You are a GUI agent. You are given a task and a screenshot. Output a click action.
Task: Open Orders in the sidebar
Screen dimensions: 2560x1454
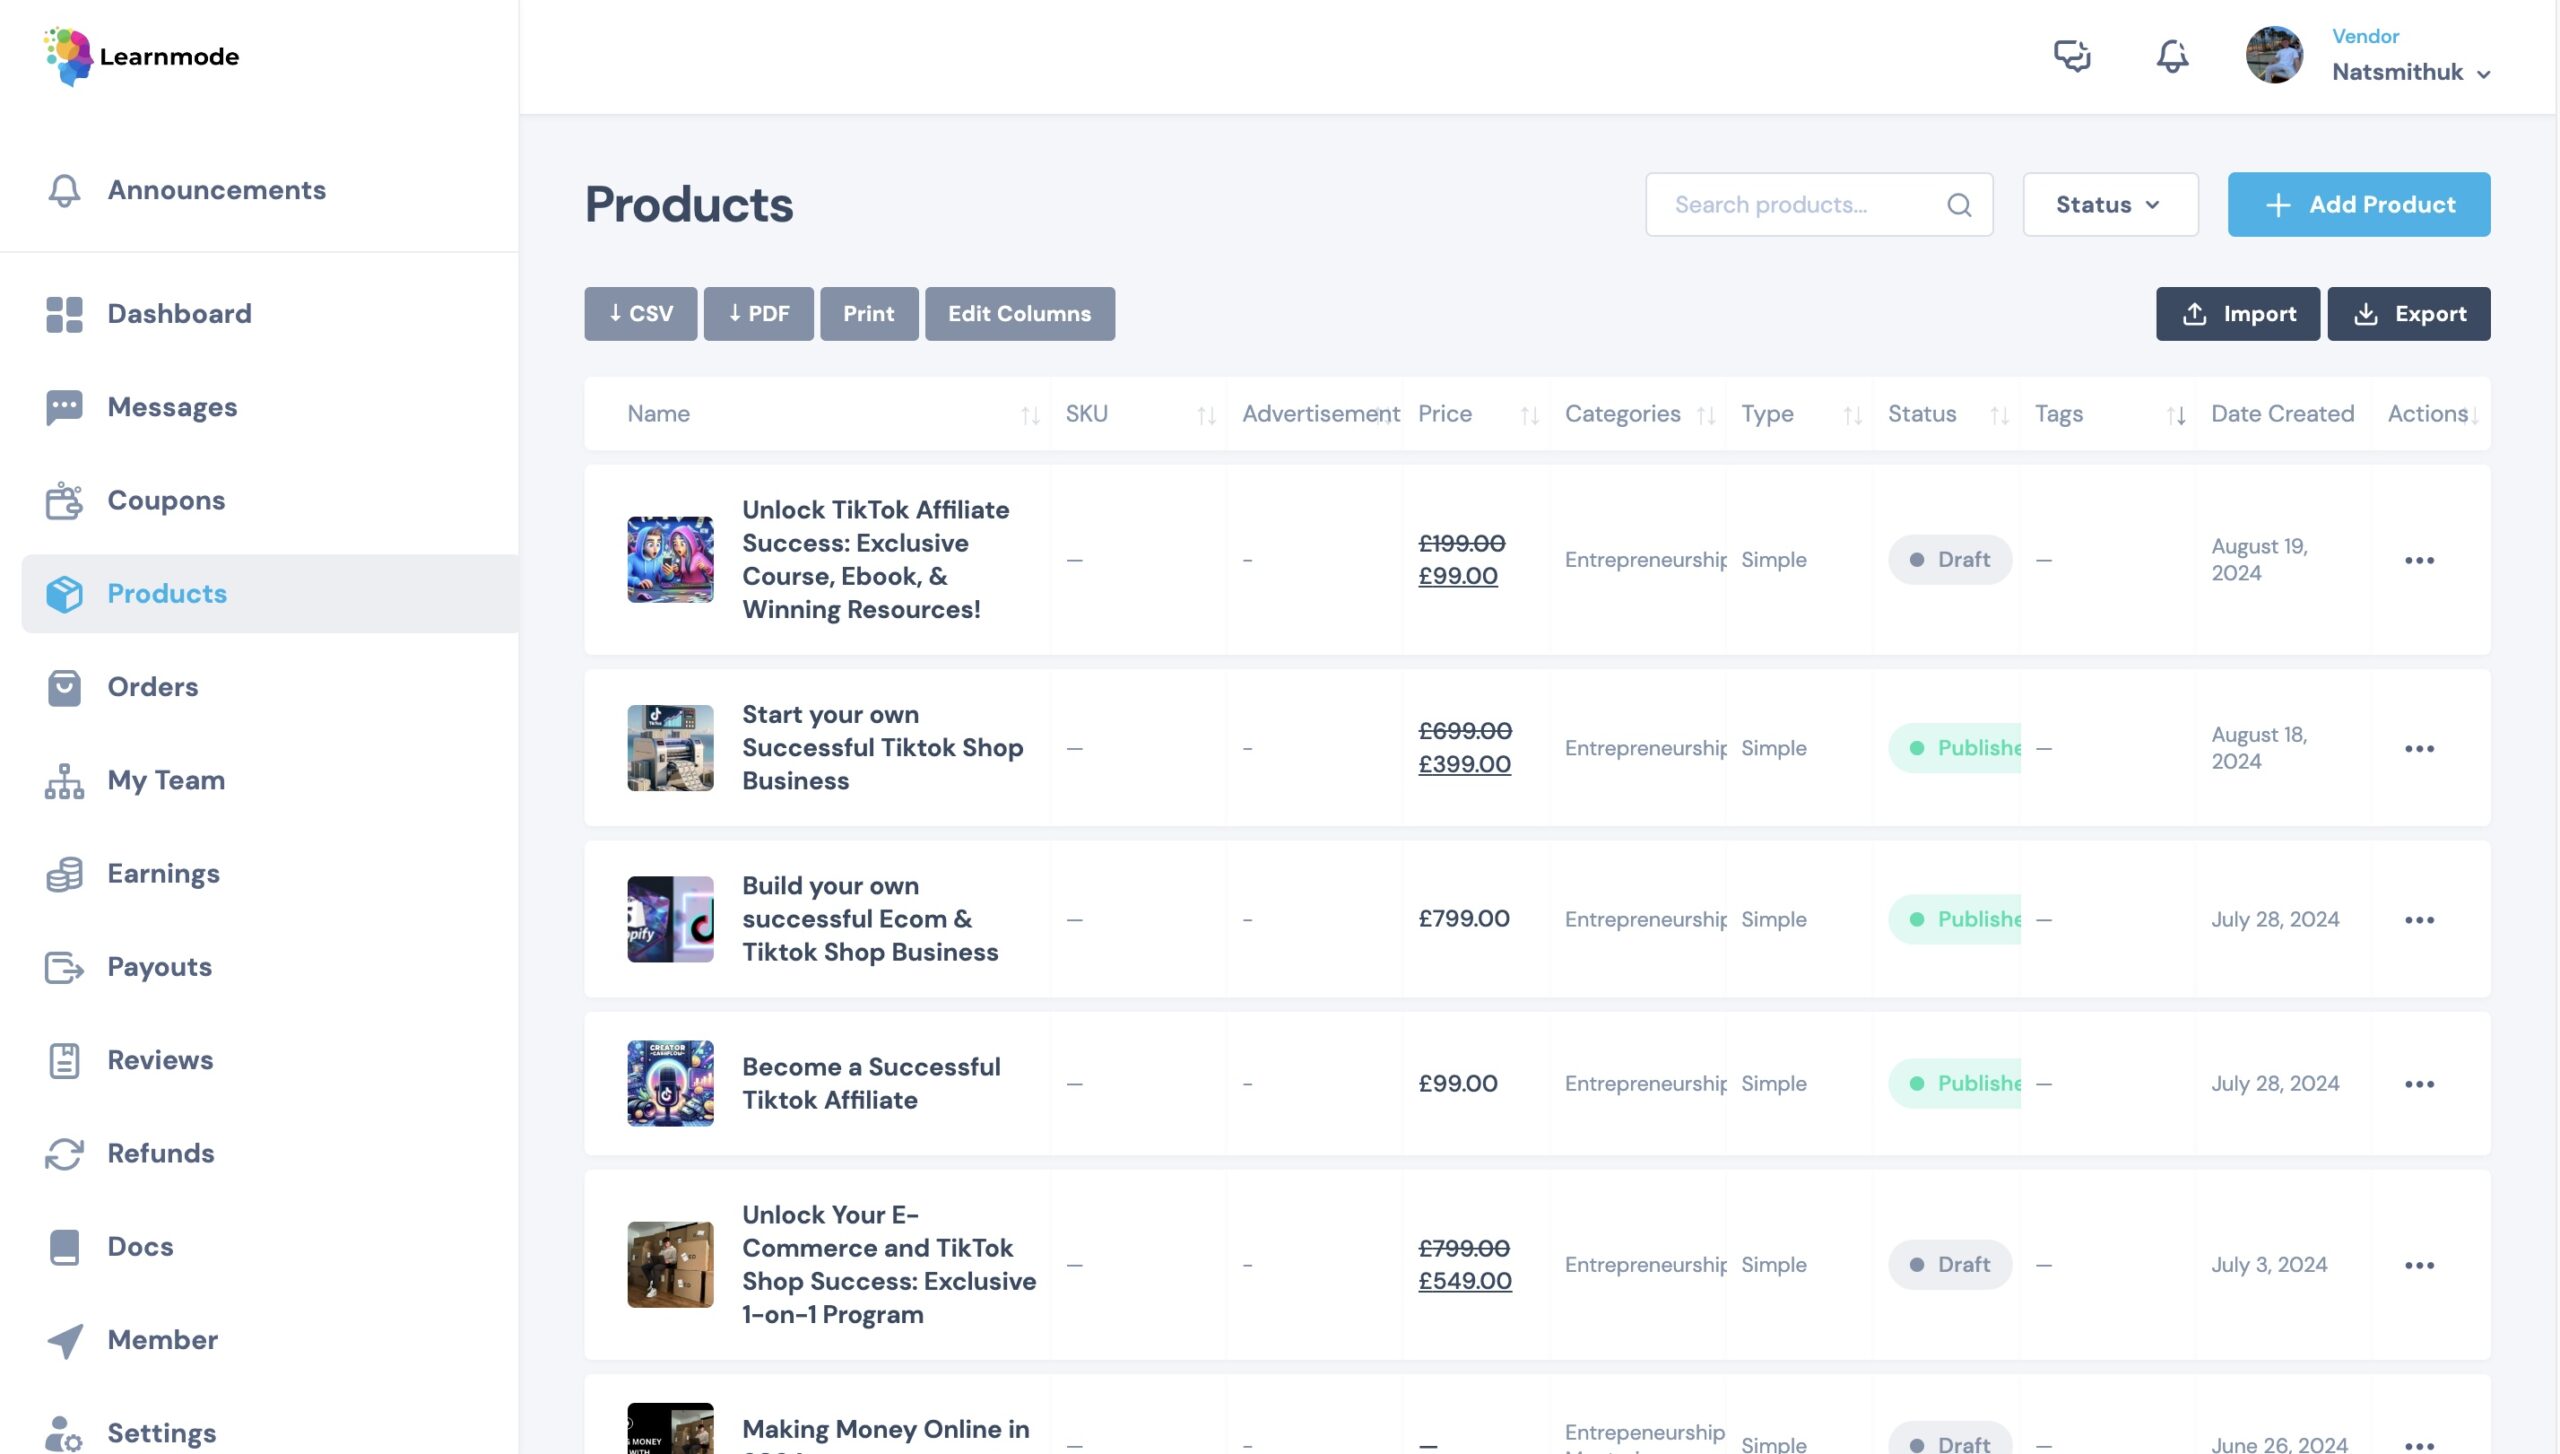pos(153,687)
